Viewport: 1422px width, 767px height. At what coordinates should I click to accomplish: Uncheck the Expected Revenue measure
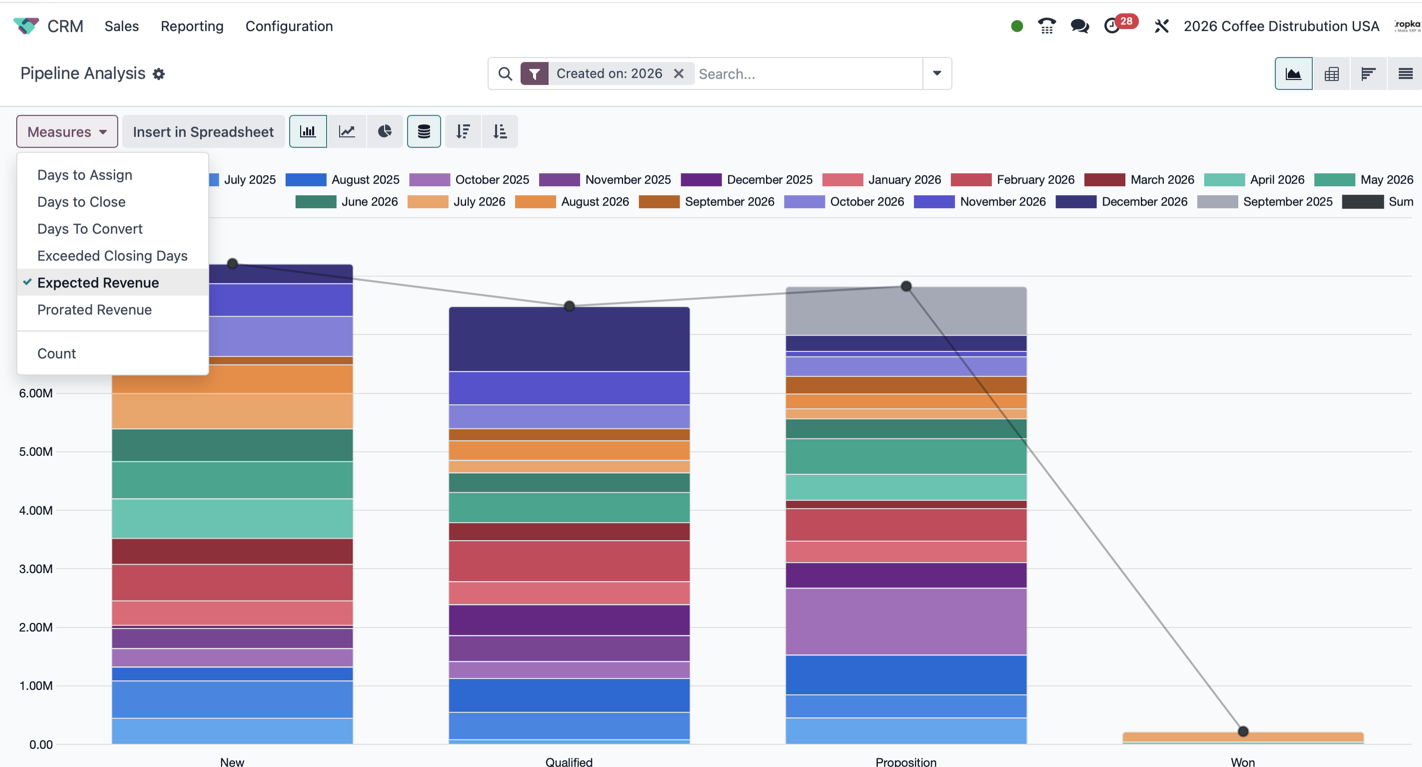pyautogui.click(x=113, y=282)
